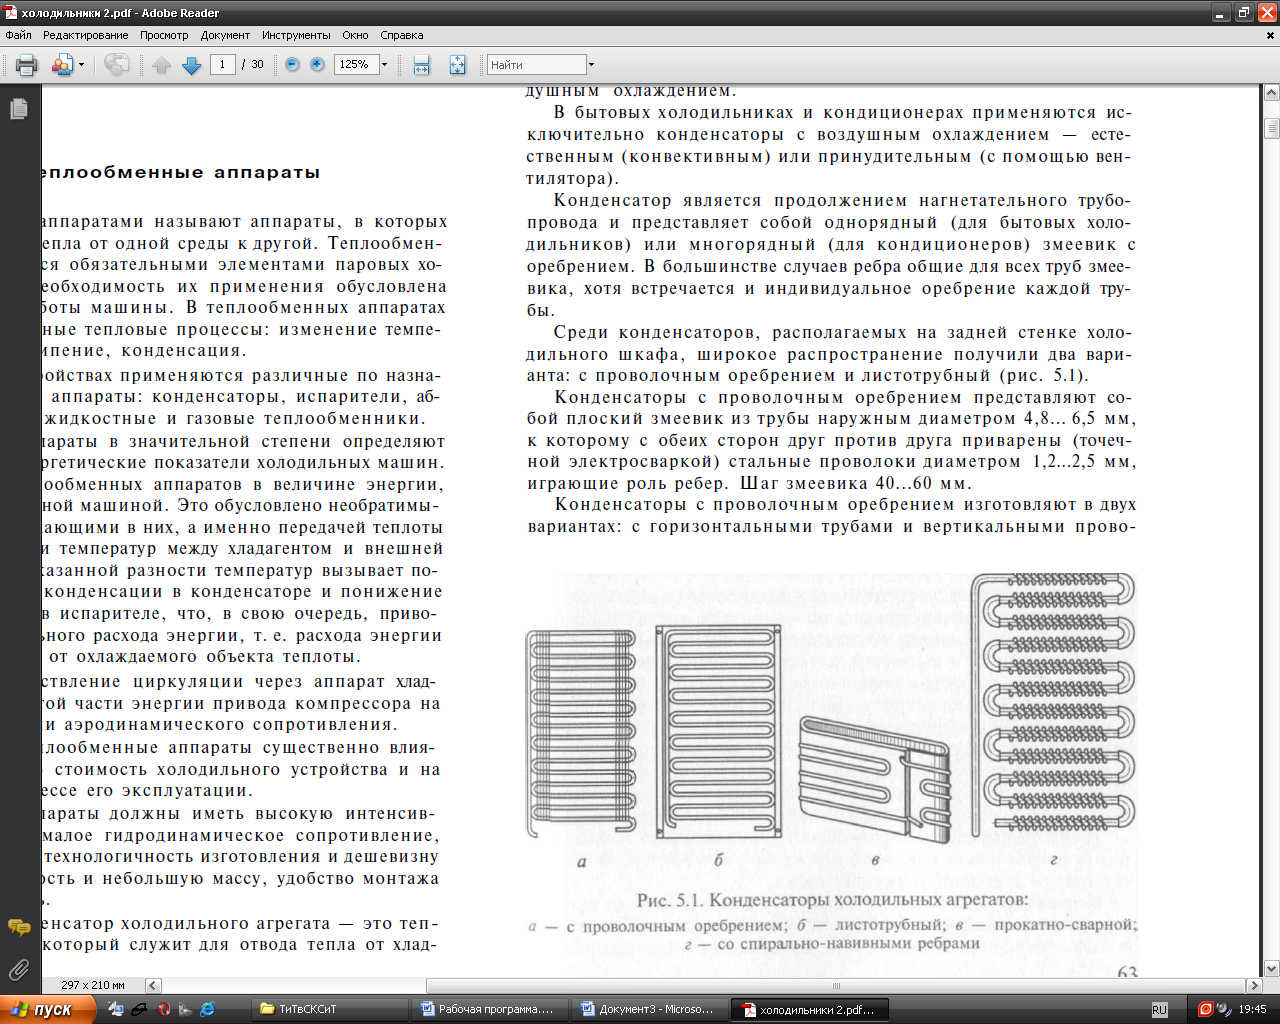Open the Документ menu

225,35
